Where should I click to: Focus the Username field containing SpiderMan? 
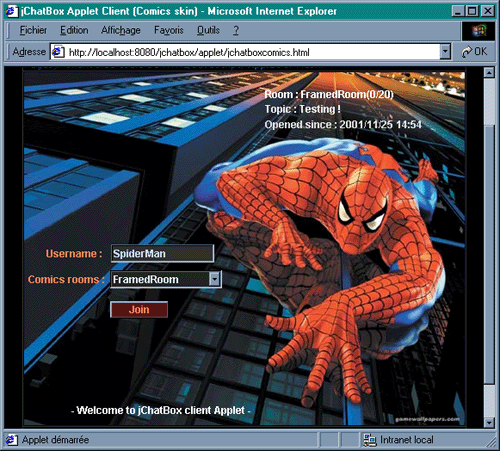(x=162, y=254)
